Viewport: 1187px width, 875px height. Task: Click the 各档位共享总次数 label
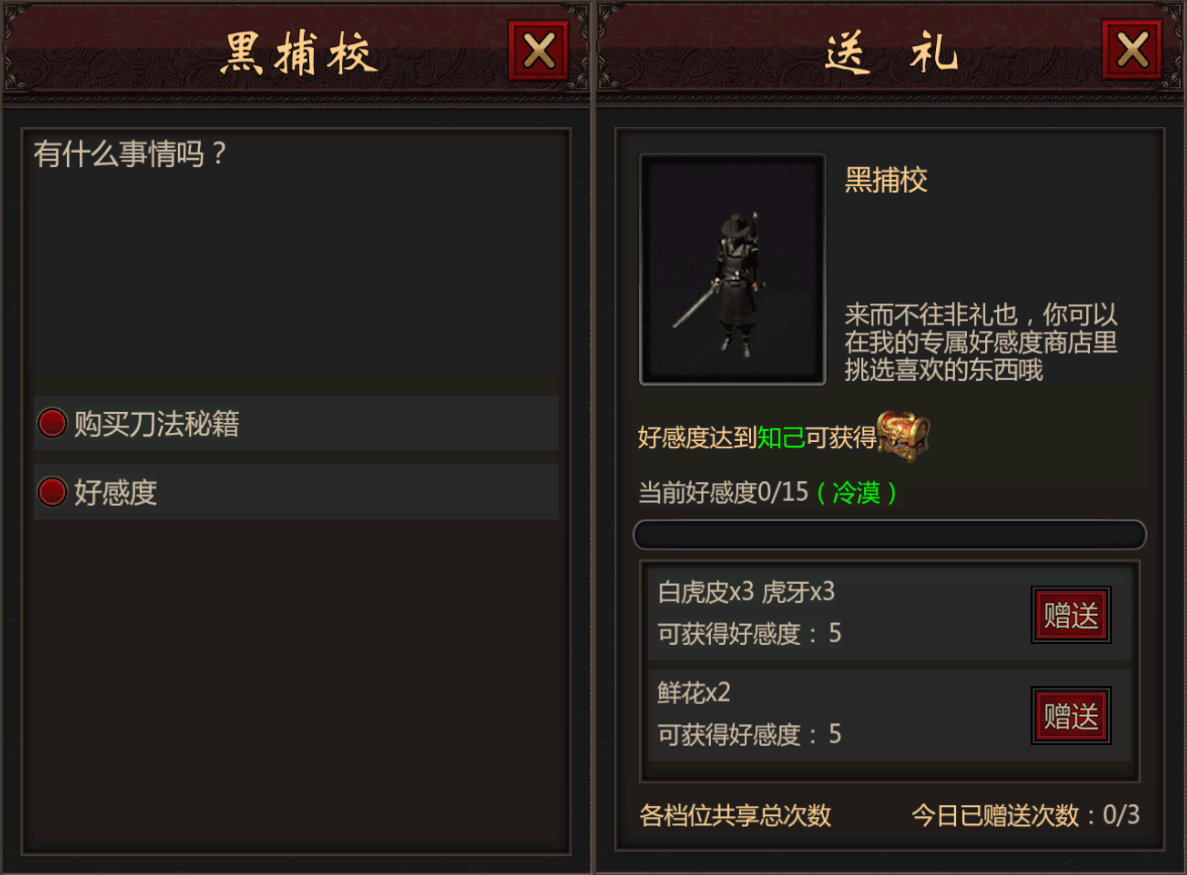tap(735, 815)
